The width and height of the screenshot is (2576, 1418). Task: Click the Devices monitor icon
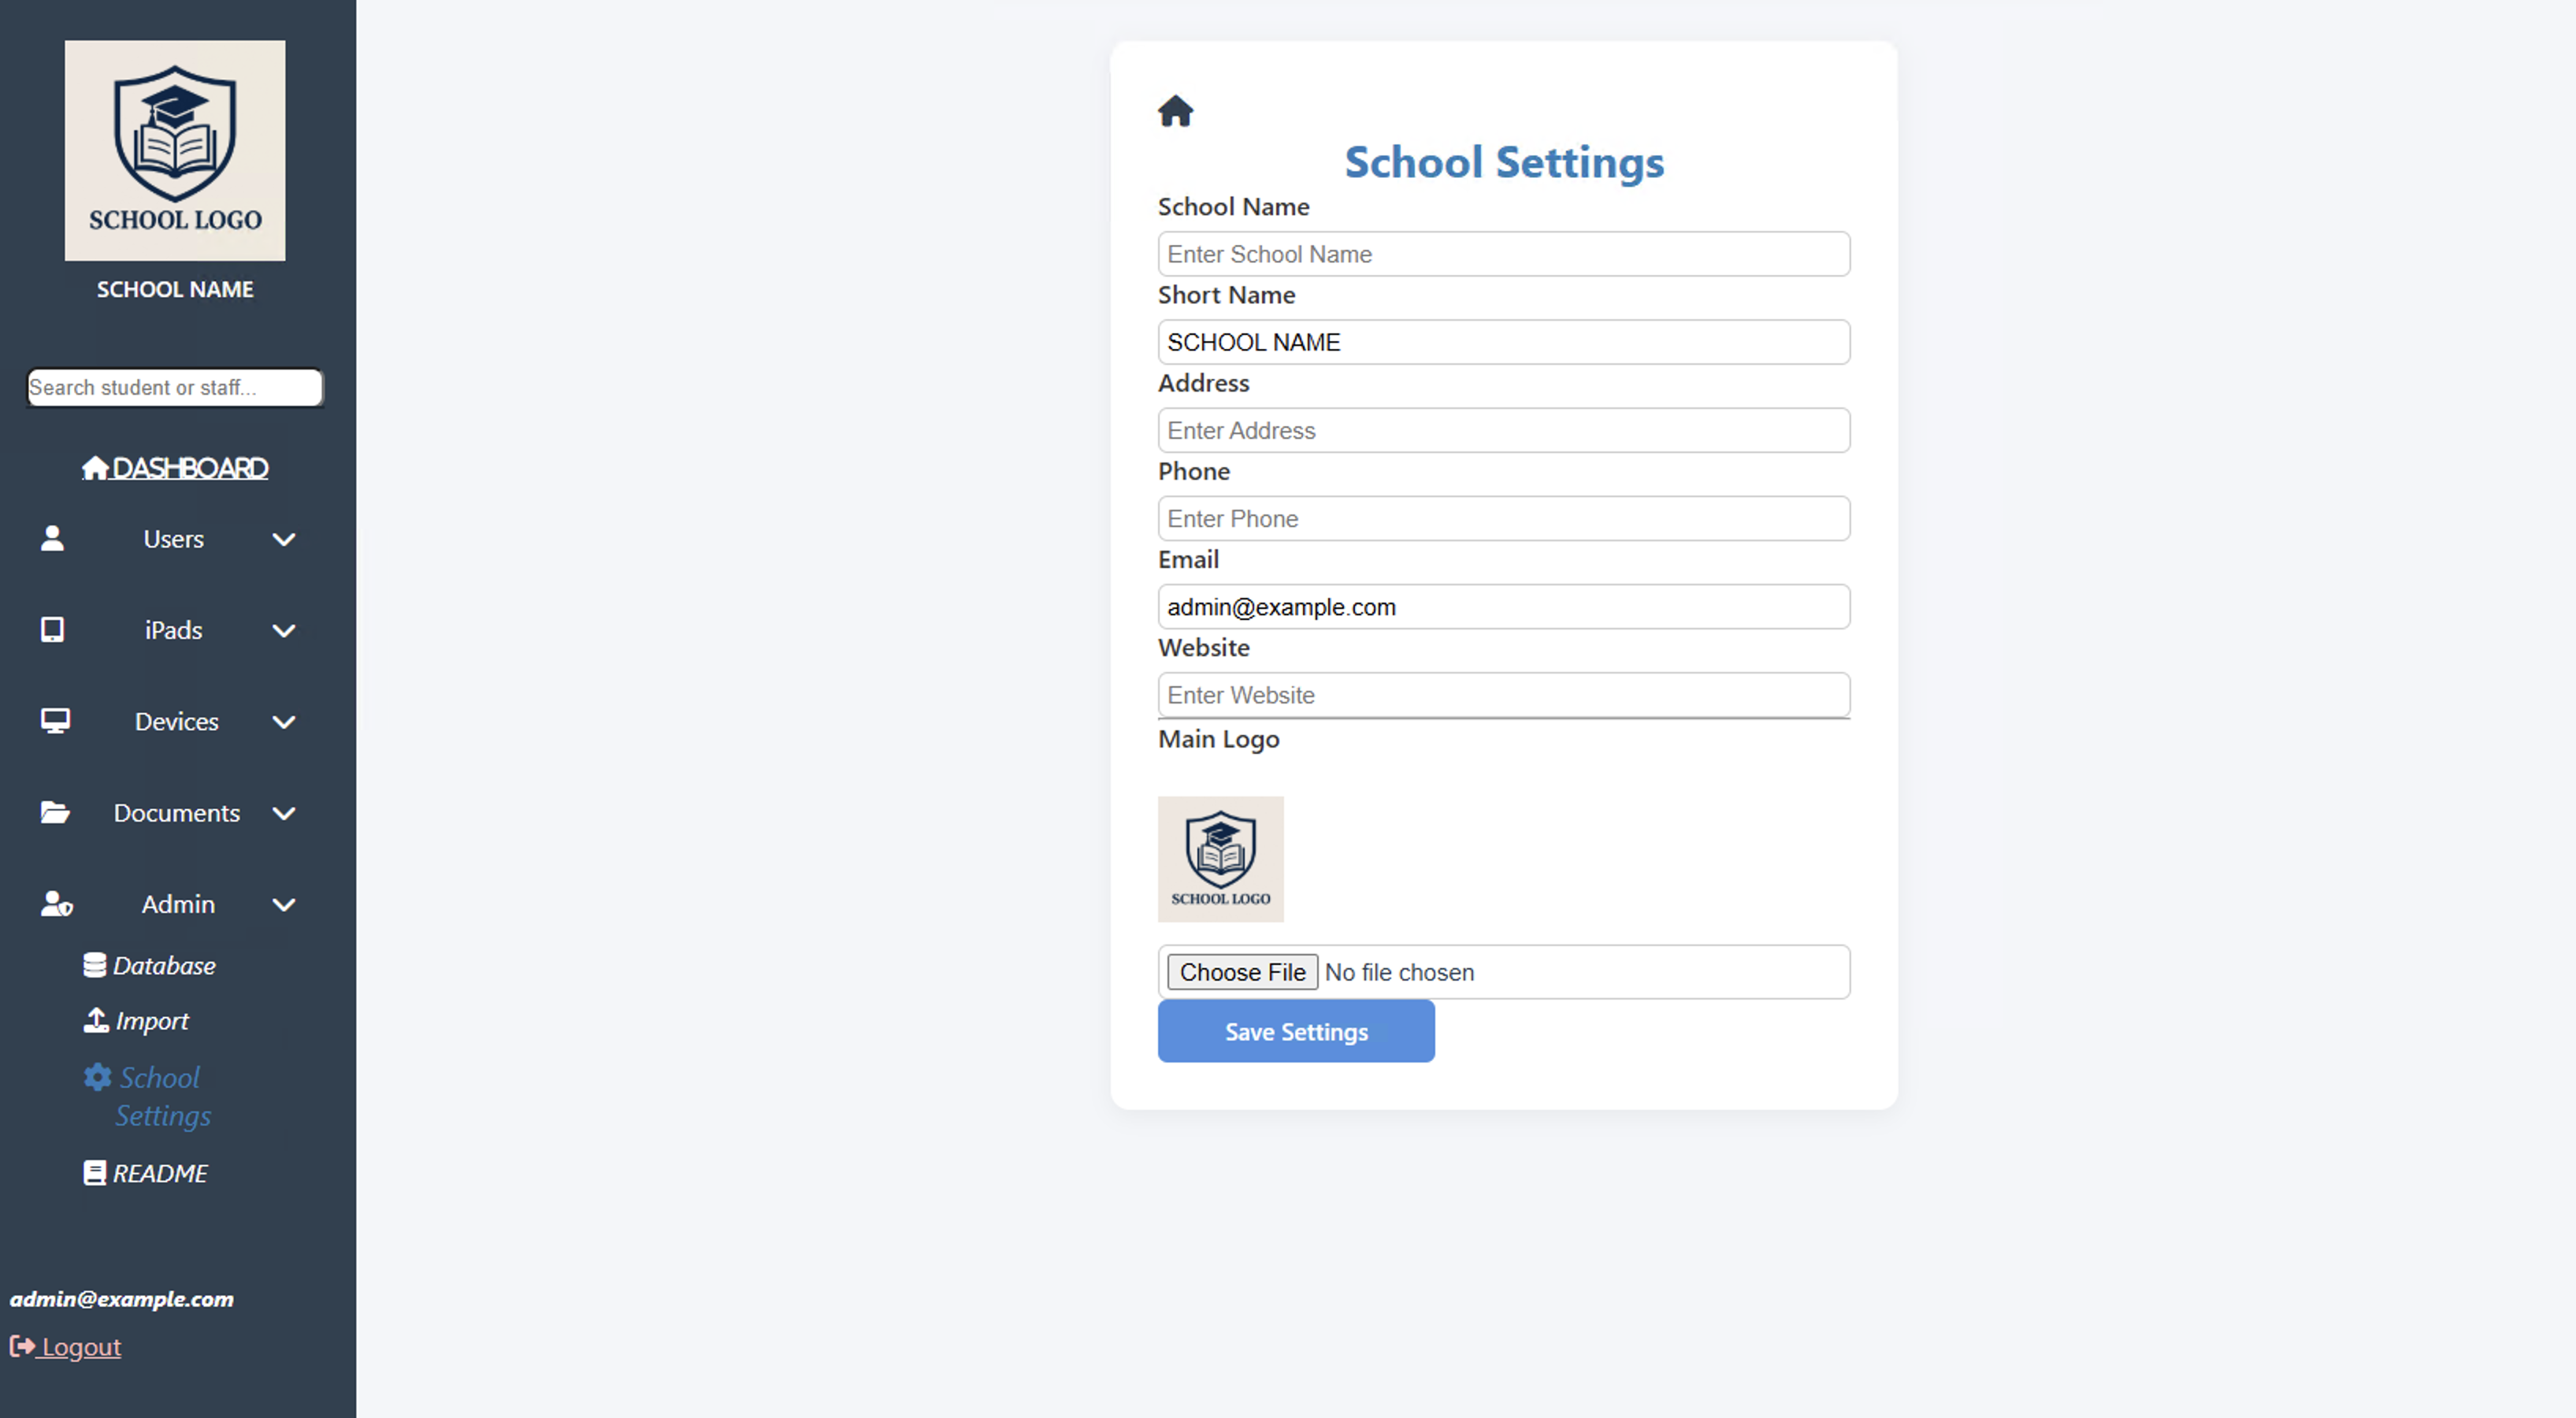tap(55, 721)
